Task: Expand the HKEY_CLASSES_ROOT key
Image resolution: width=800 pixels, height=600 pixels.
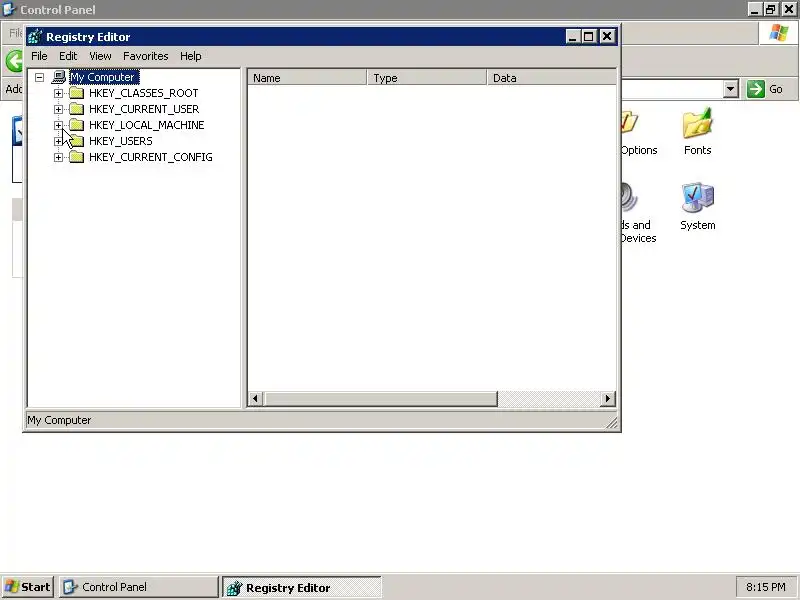Action: 58,93
